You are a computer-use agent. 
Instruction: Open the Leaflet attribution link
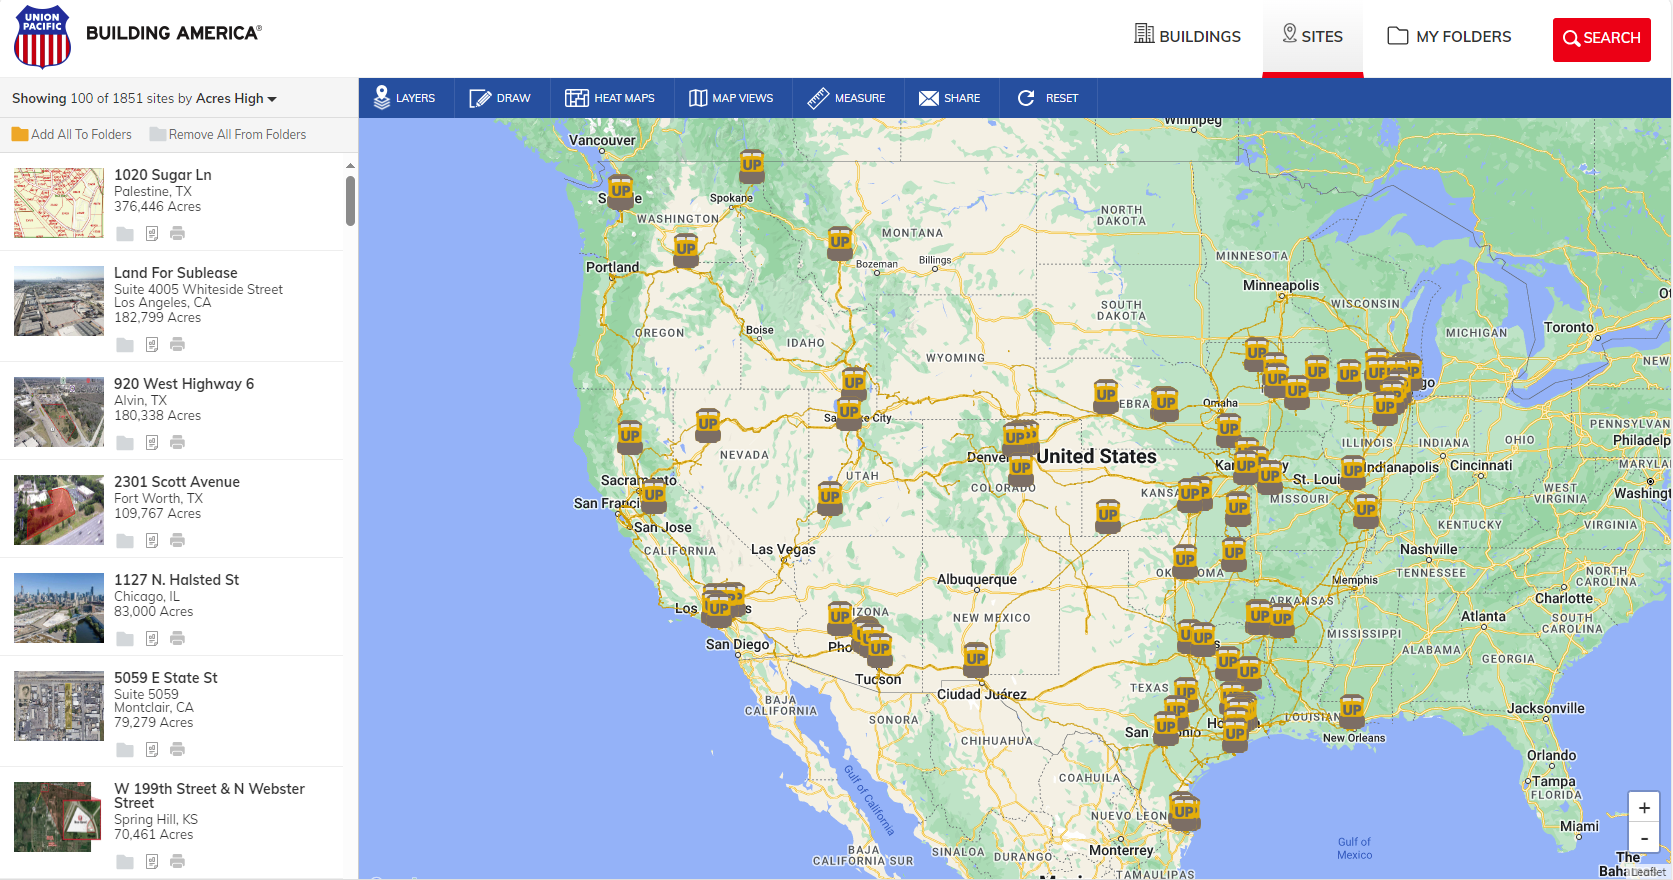[x=1649, y=872]
